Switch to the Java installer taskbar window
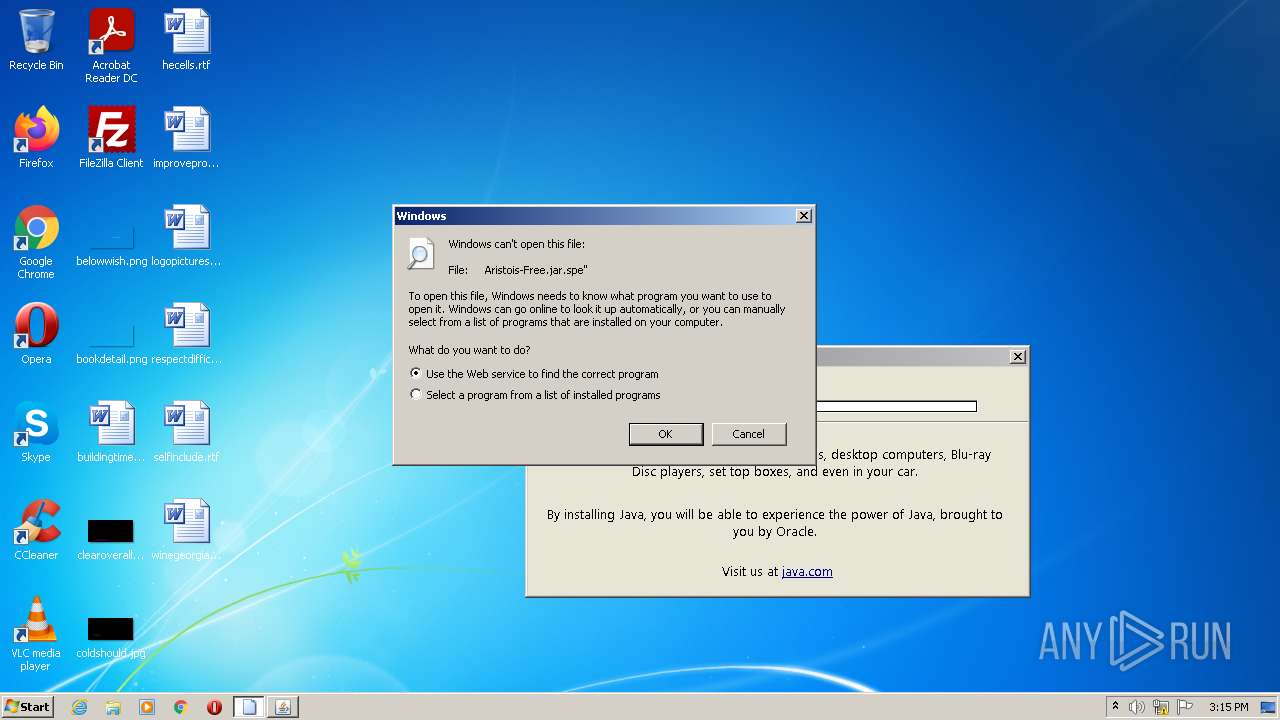1280x720 pixels. click(x=283, y=707)
